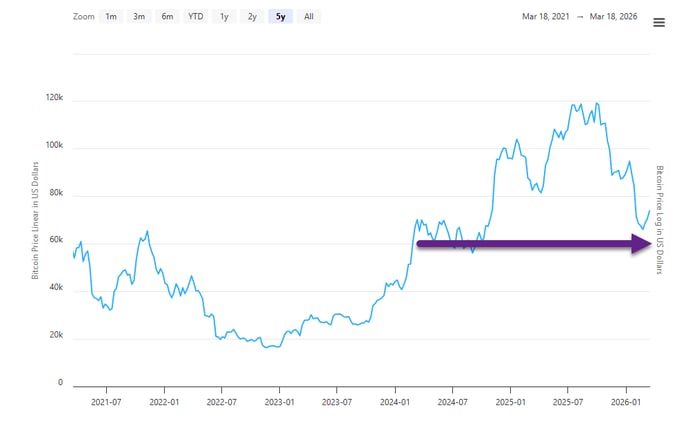
Task: Select the active 5y zoom button
Action: (280, 17)
